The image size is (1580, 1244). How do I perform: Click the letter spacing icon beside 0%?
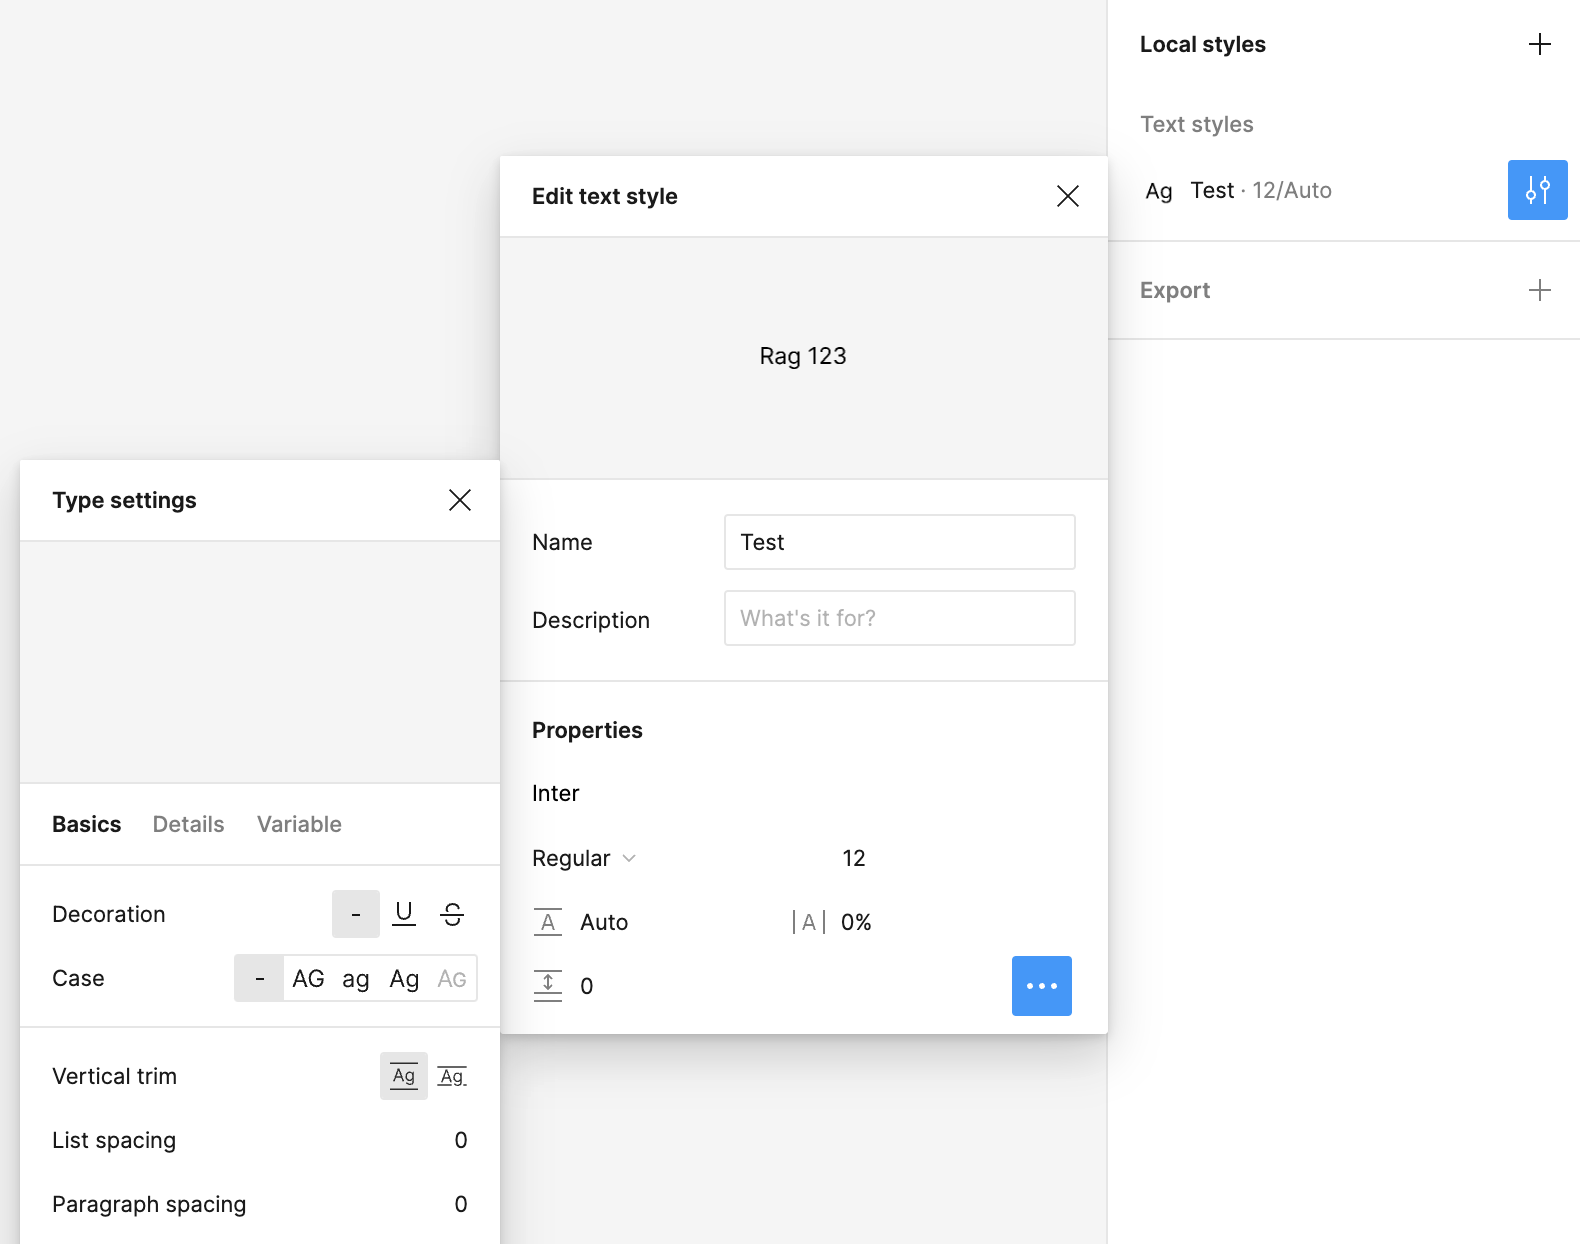click(x=808, y=922)
